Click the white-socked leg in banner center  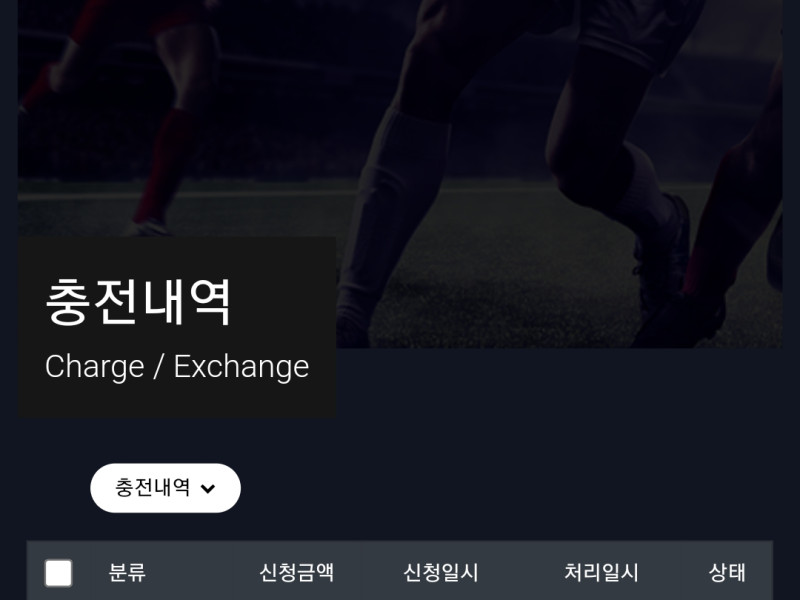(x=393, y=204)
